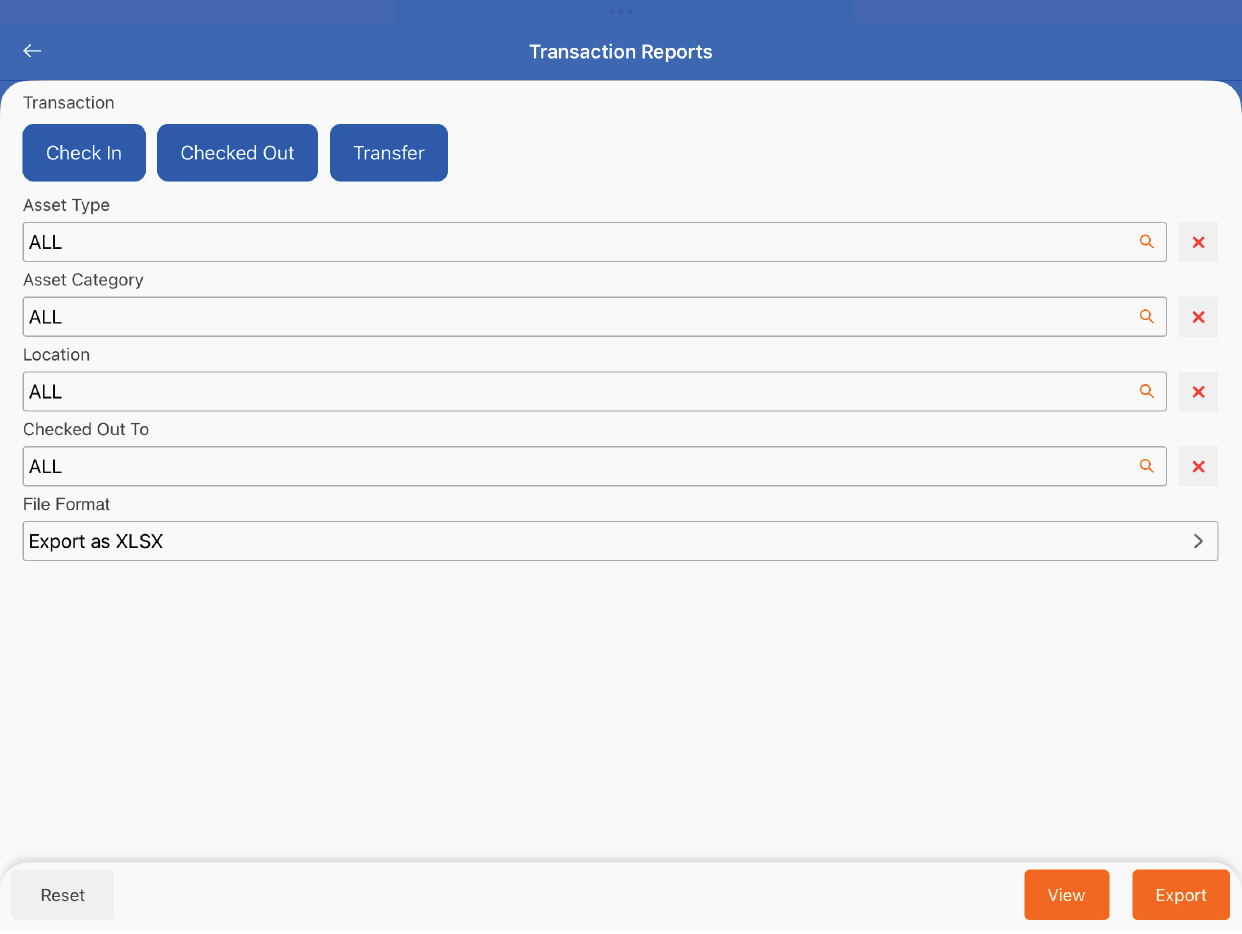Tap the three-dot multitasking indicator
The width and height of the screenshot is (1242, 934).
point(620,11)
